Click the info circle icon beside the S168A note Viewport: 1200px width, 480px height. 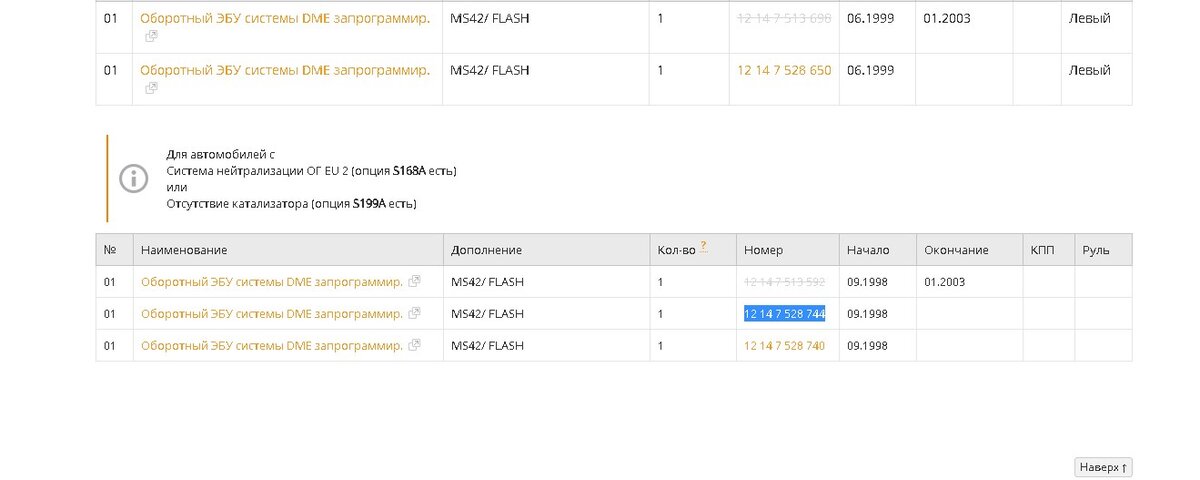pyautogui.click(x=134, y=179)
